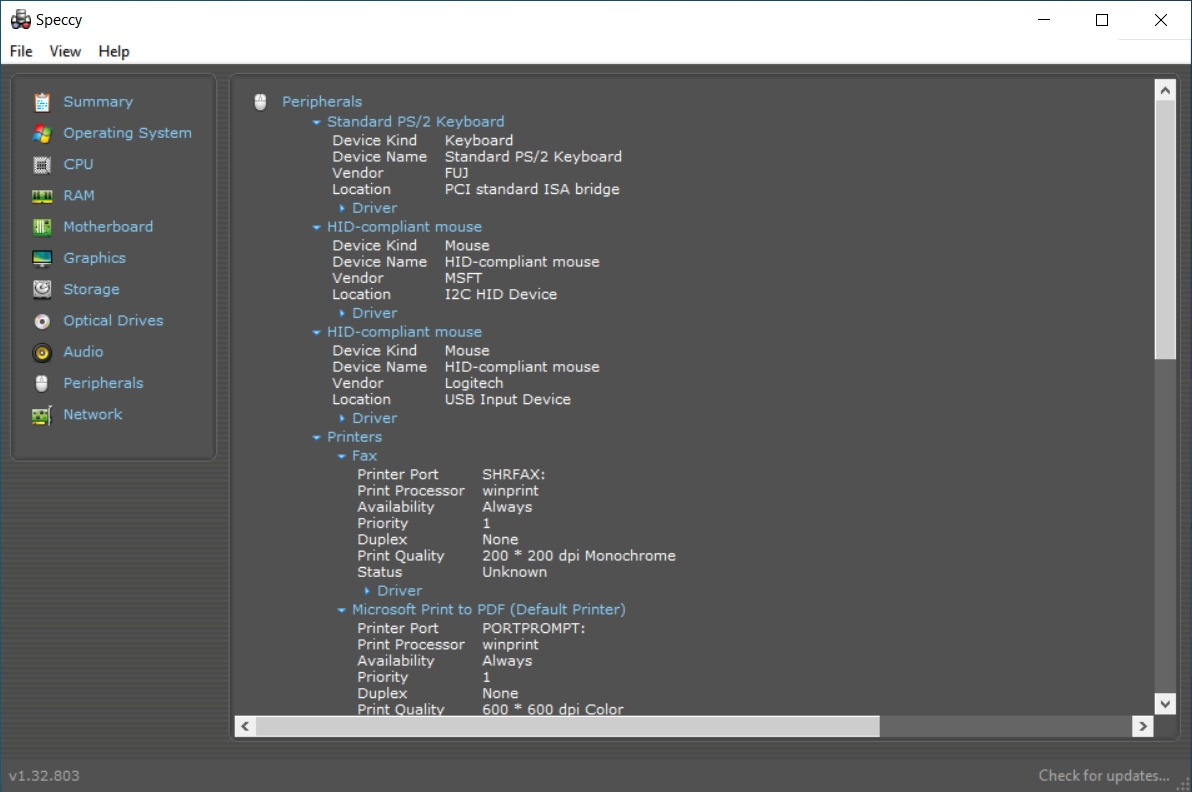Collapse the Fax printer node
Image resolution: width=1192 pixels, height=792 pixels.
point(341,456)
